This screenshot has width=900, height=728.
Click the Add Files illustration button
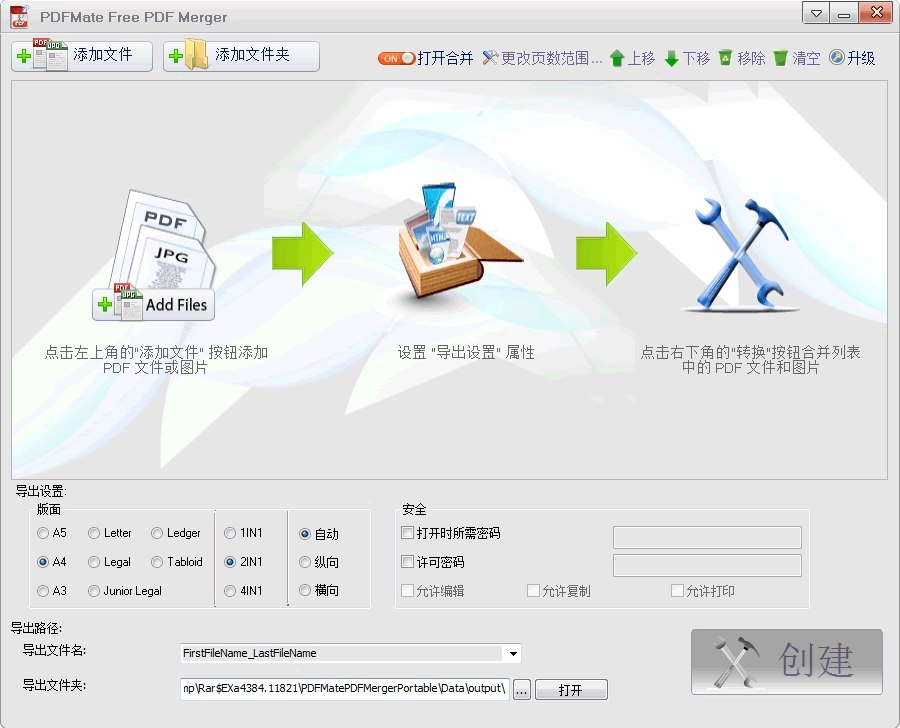(x=153, y=304)
